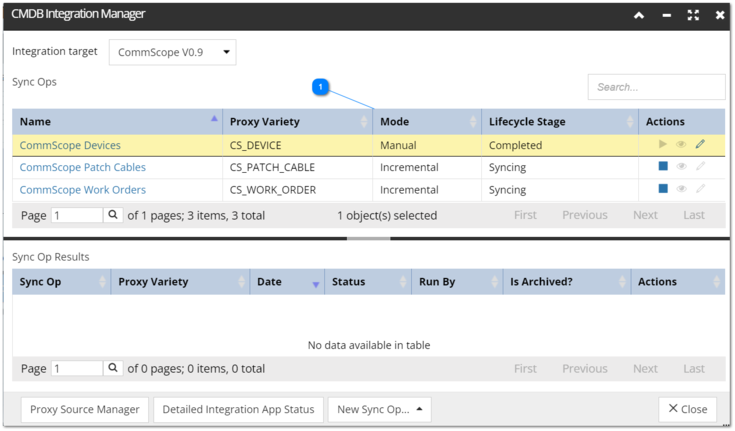Image resolution: width=735 pixels, height=431 pixels.
Task: Sort results by Status column
Action: coord(368,282)
